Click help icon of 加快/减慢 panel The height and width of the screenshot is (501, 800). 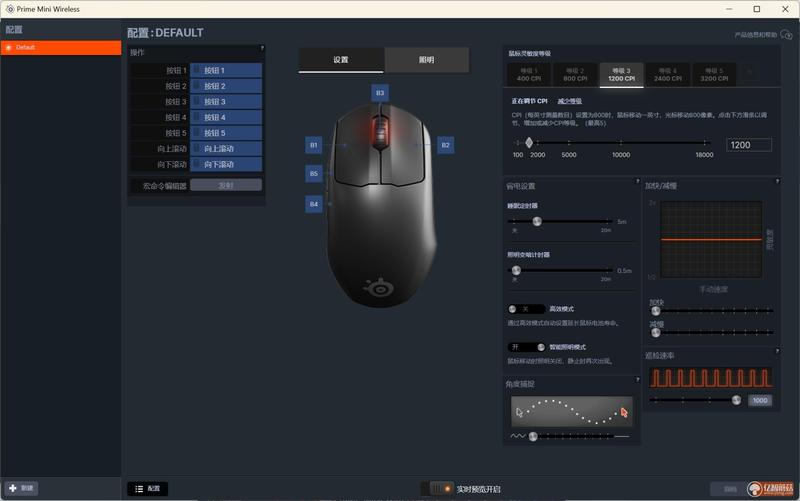click(777, 181)
